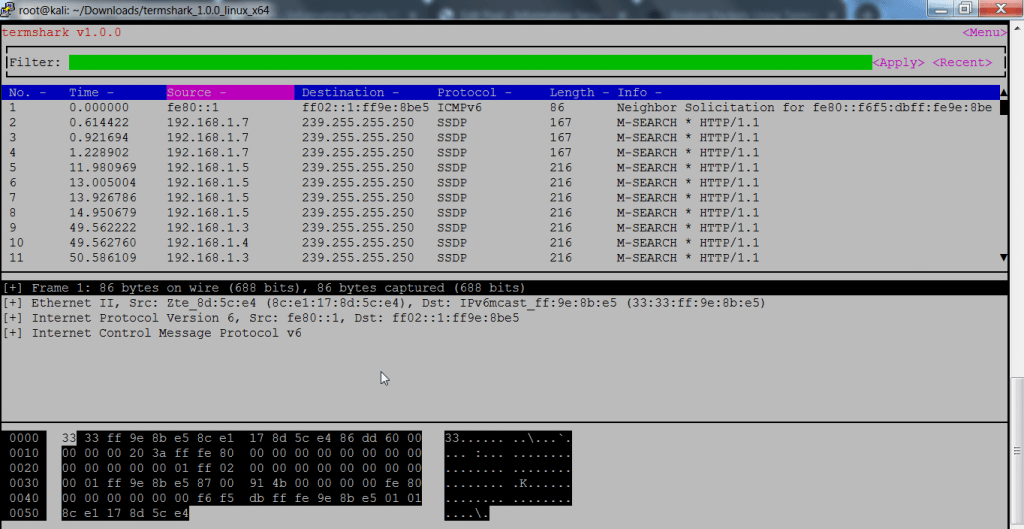Select packet 8 at time 14.950679
This screenshot has height=529, width=1024.
[500, 213]
